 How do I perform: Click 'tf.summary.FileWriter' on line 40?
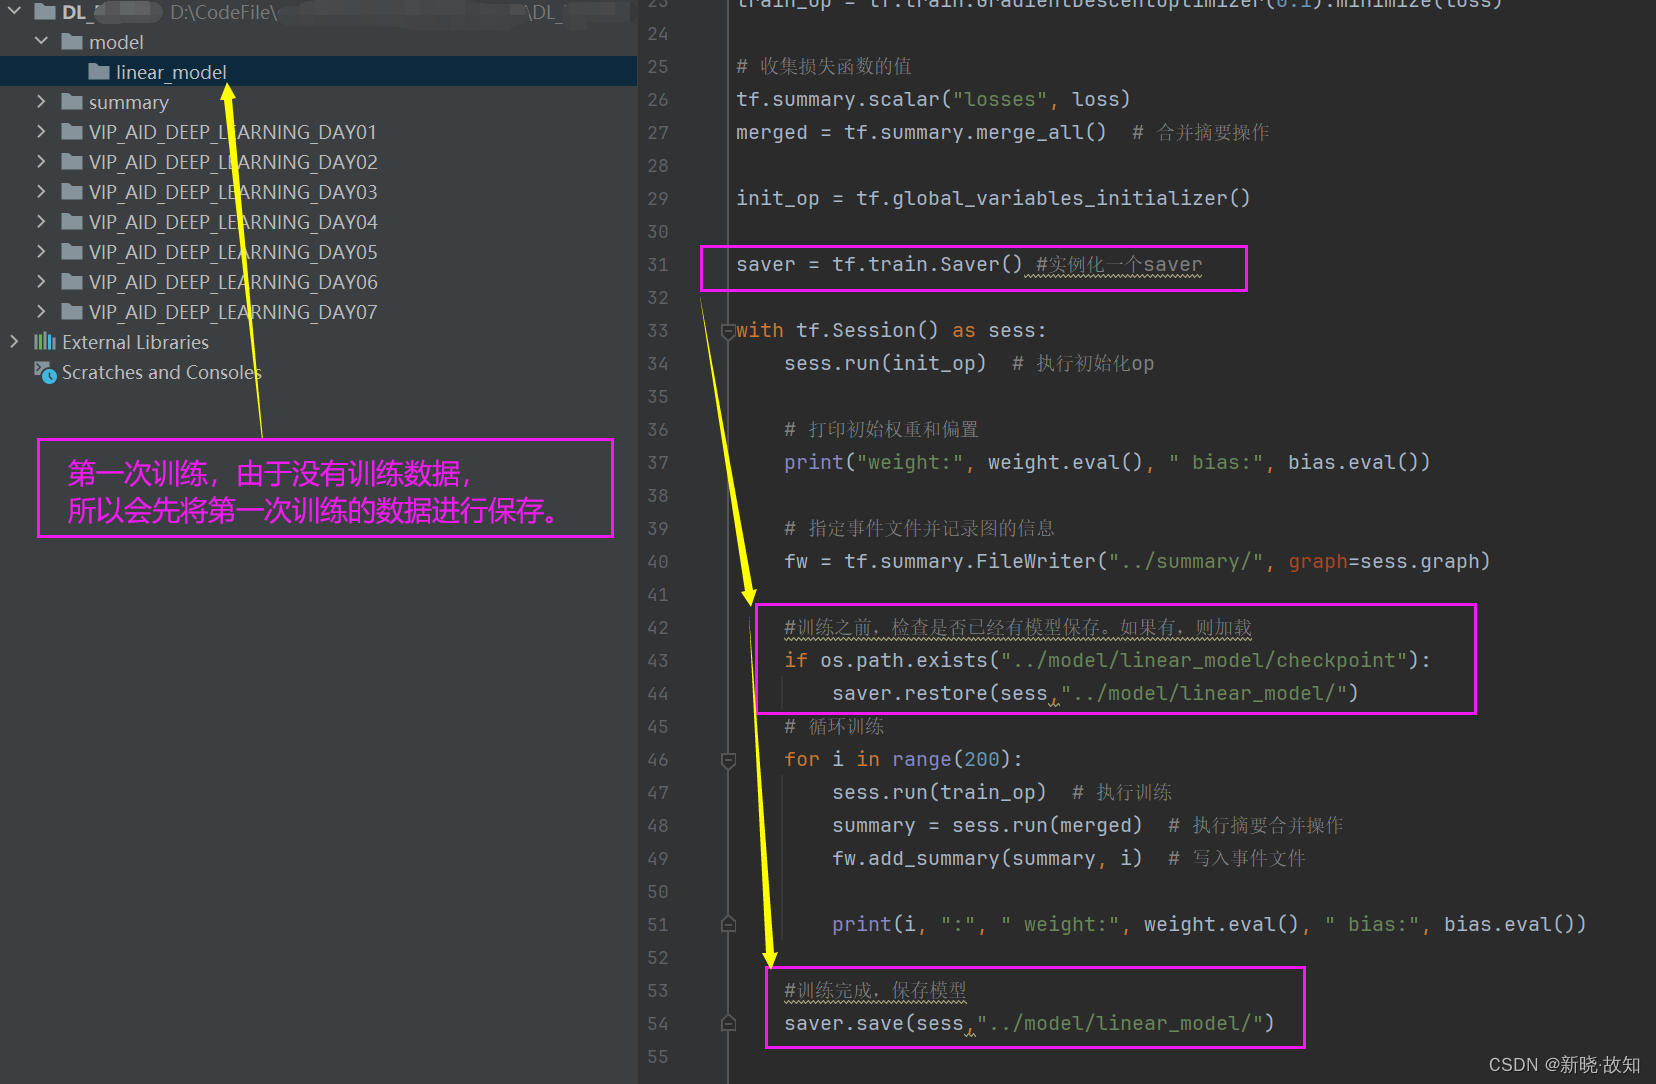tap(969, 561)
